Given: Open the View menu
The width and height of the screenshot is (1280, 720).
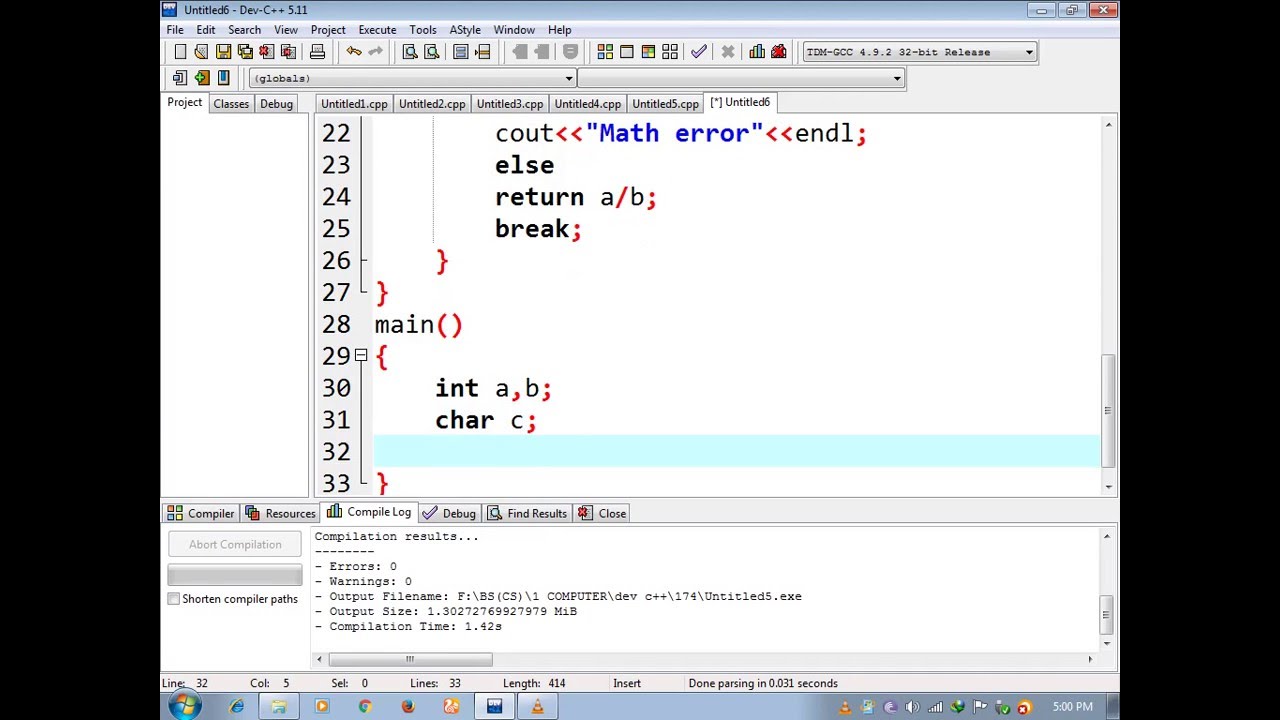Looking at the screenshot, I should (286, 30).
